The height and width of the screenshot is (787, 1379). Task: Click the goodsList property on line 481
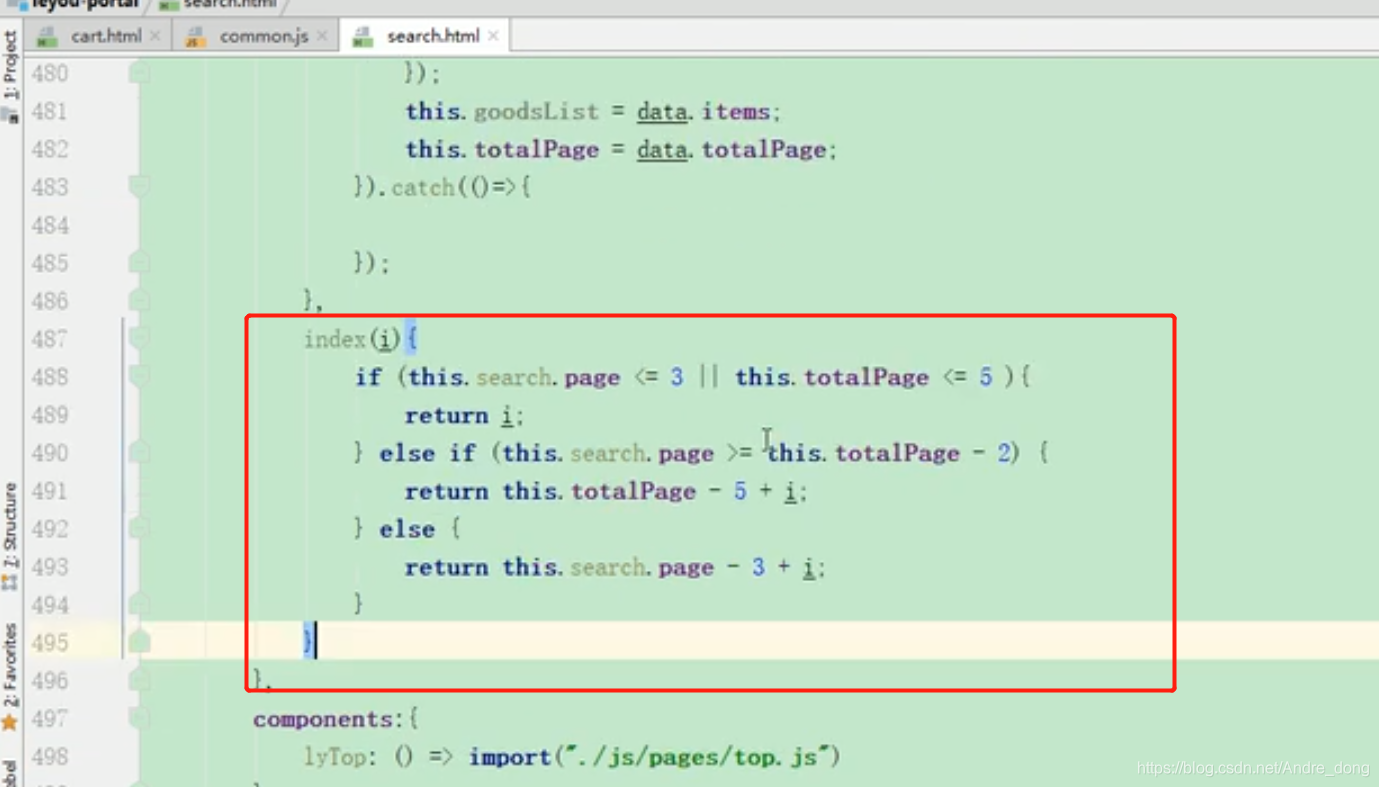pyautogui.click(x=536, y=111)
